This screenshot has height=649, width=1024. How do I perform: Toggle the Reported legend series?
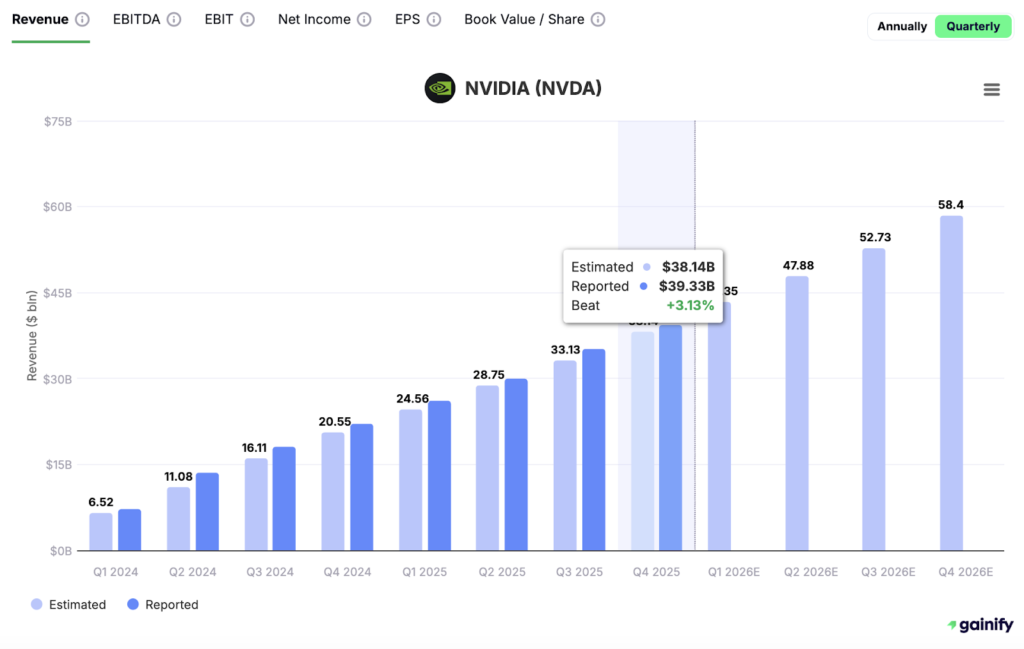[x=163, y=605]
